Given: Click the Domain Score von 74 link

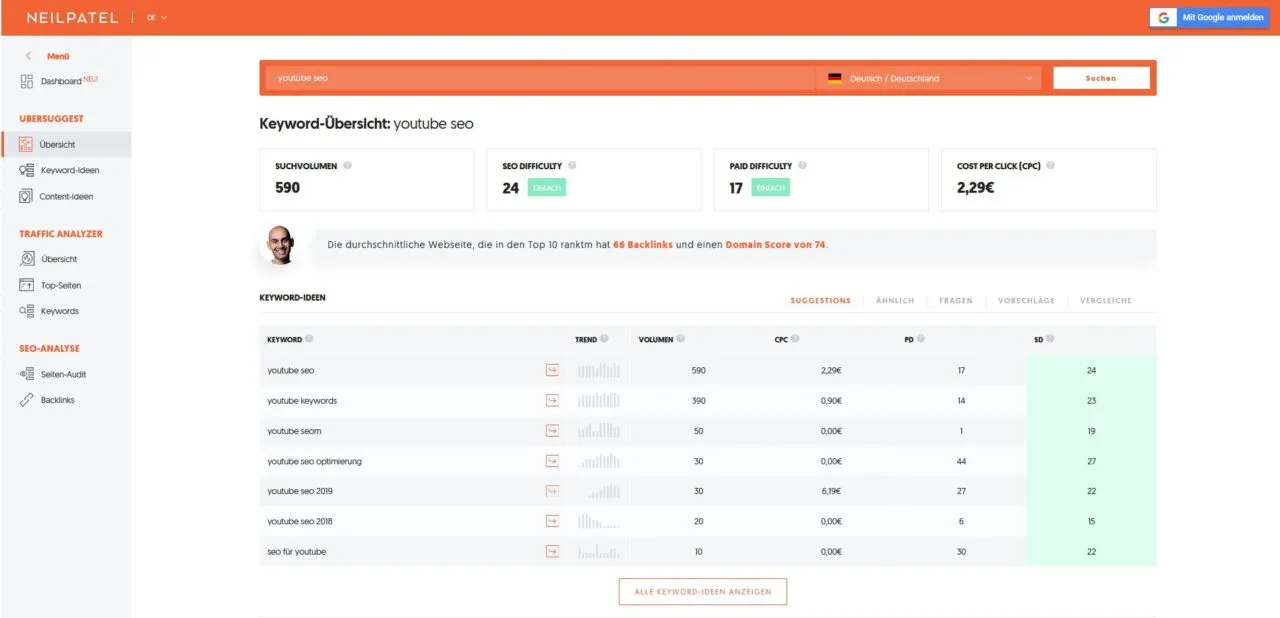Looking at the screenshot, I should [776, 244].
